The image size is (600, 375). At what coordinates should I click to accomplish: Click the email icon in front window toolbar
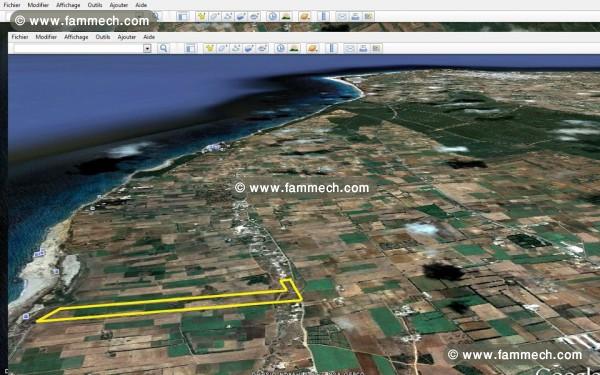[x=349, y=48]
